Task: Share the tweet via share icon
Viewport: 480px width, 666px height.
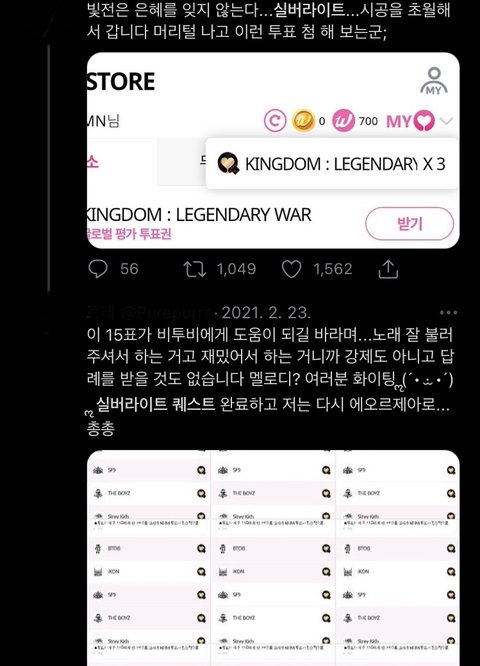Action: click(x=388, y=269)
